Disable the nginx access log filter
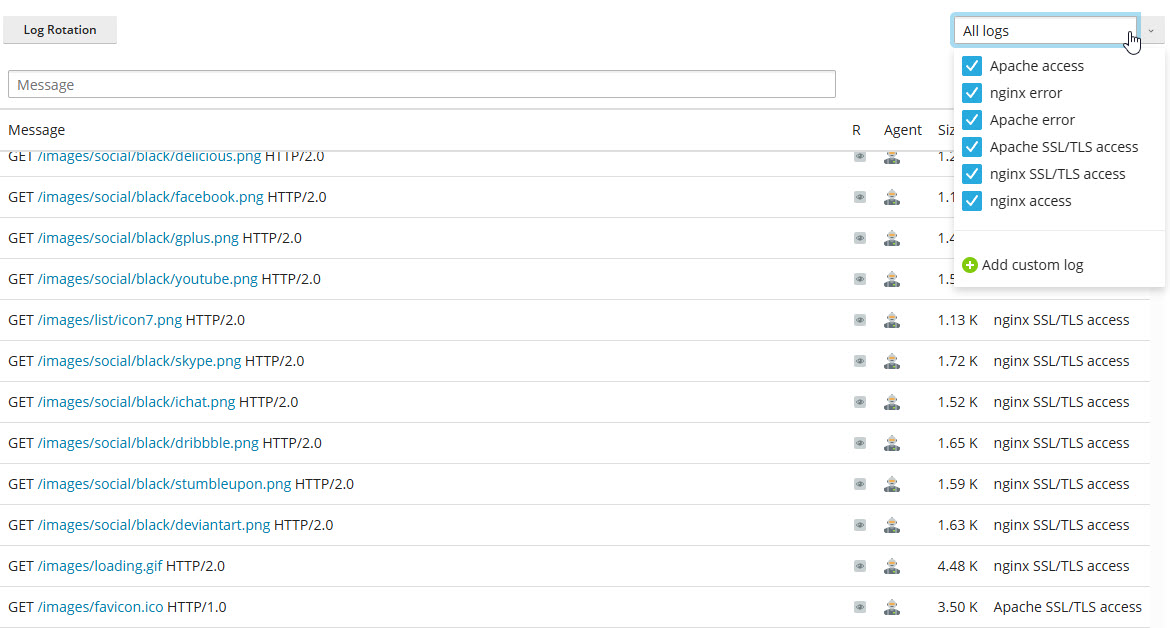The image size is (1170, 628). coord(972,201)
